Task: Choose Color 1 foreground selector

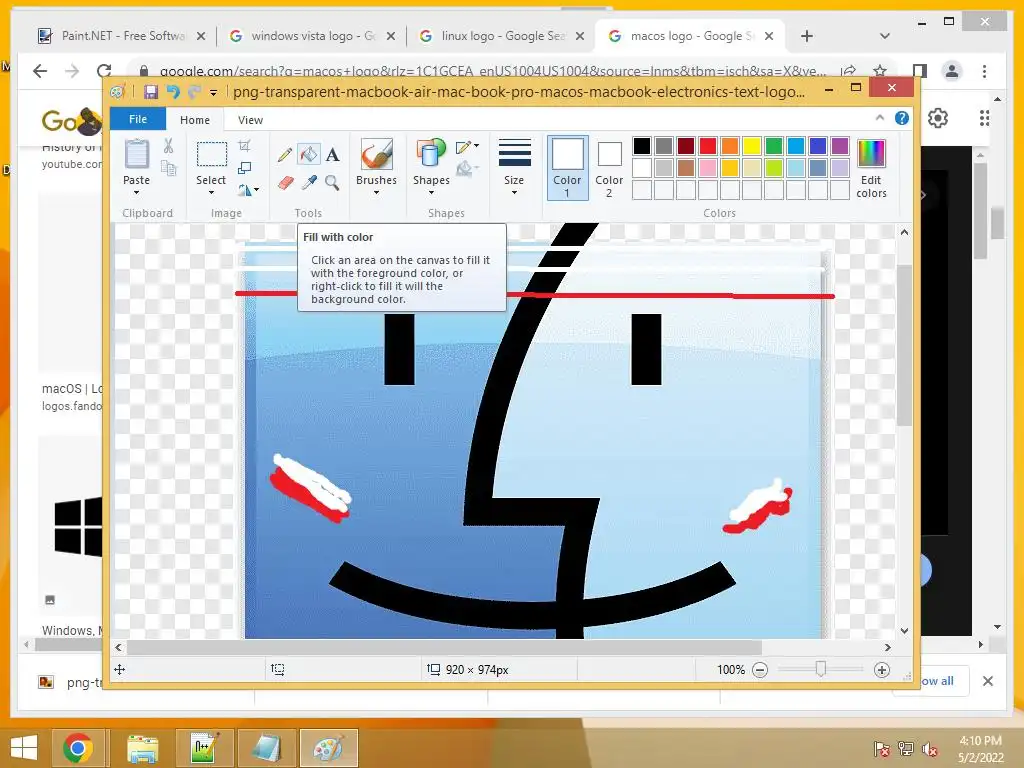Action: pos(568,167)
